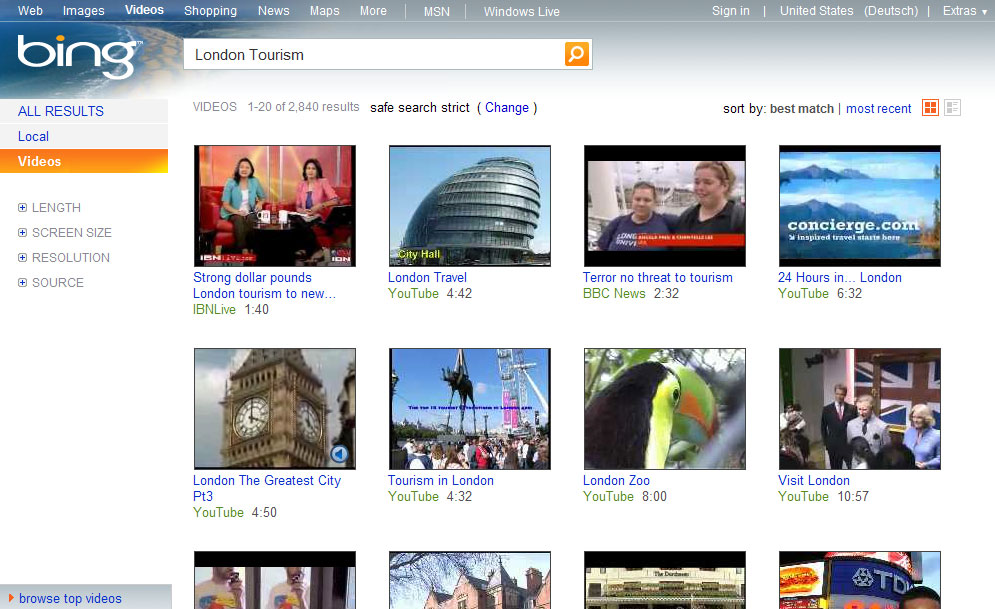Click the BBC News source label
The image size is (995, 609).
(614, 293)
